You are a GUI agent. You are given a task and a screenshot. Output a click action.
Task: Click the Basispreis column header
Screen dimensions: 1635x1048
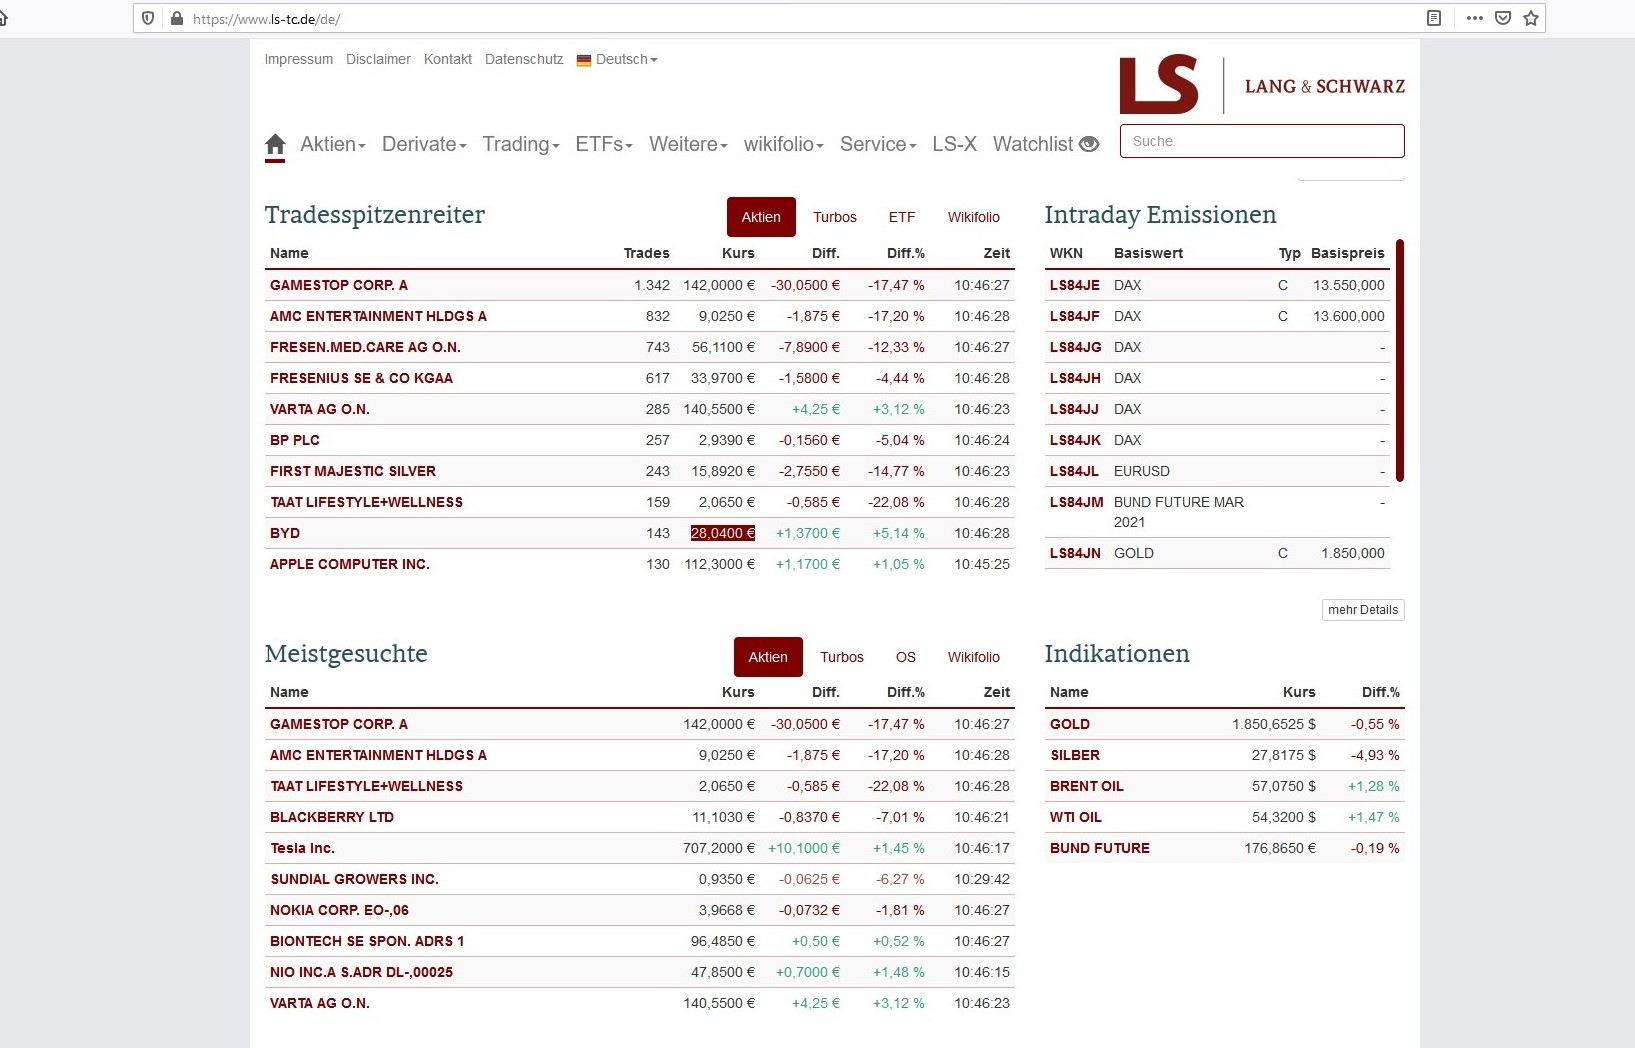(1348, 253)
